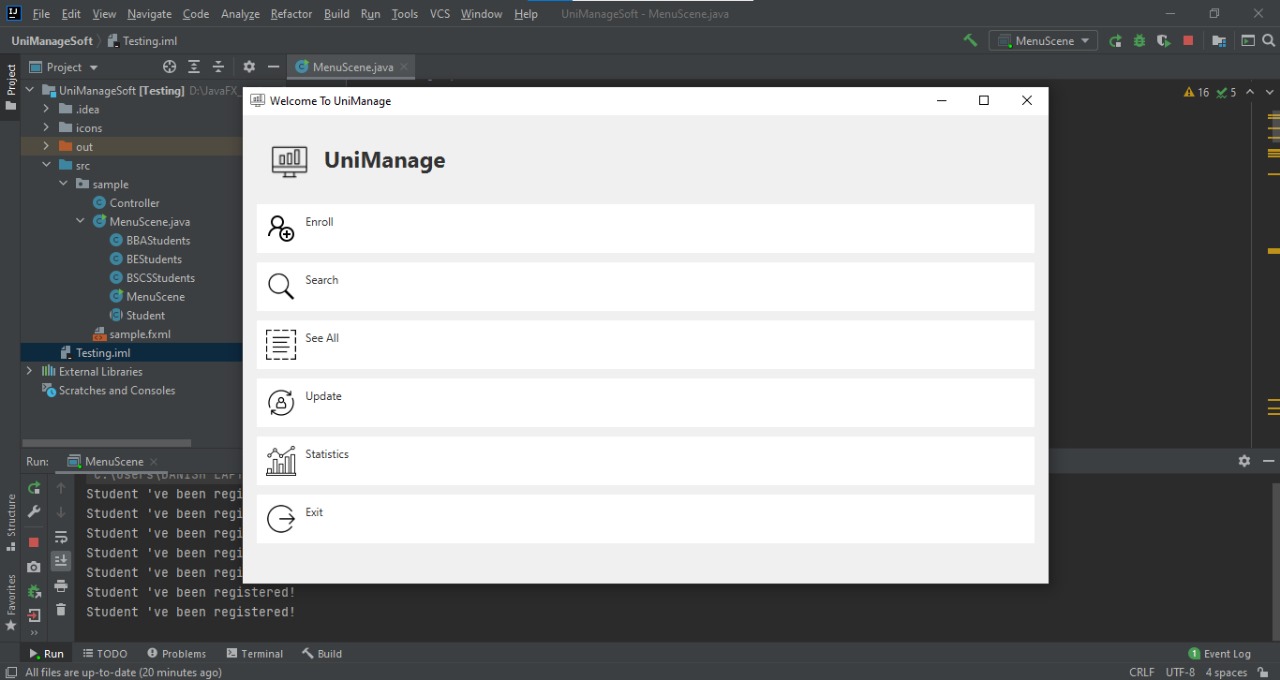The height and width of the screenshot is (680, 1280).
Task: Expand the out folder
Action: [46, 147]
